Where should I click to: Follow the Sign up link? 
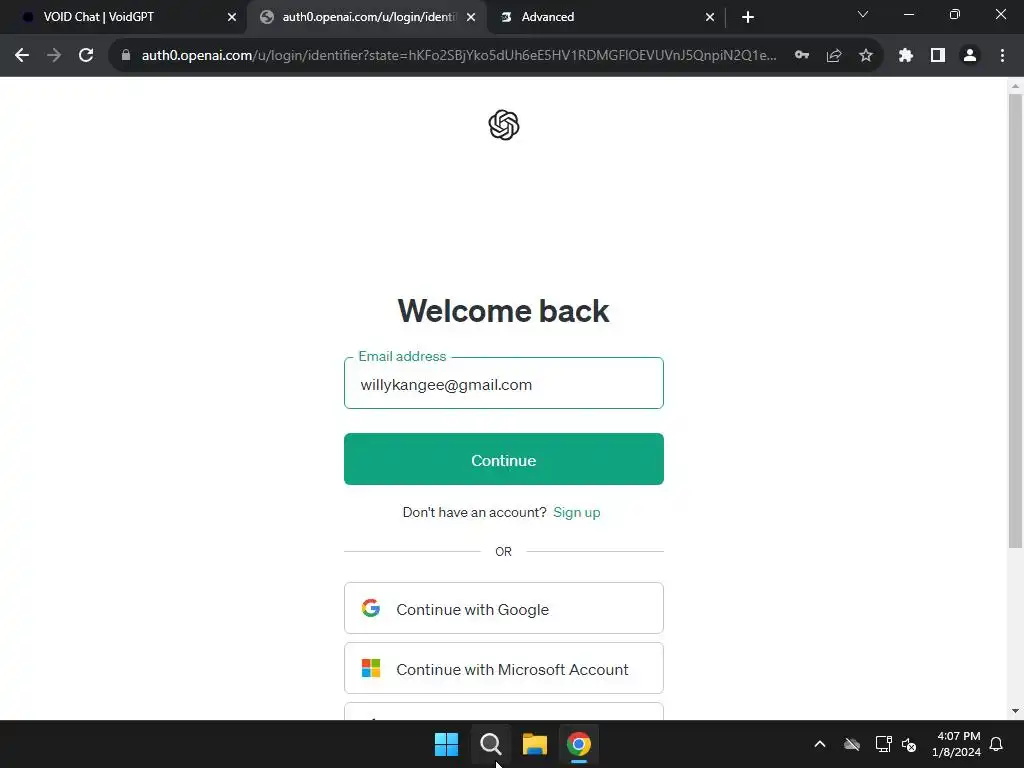click(x=577, y=513)
